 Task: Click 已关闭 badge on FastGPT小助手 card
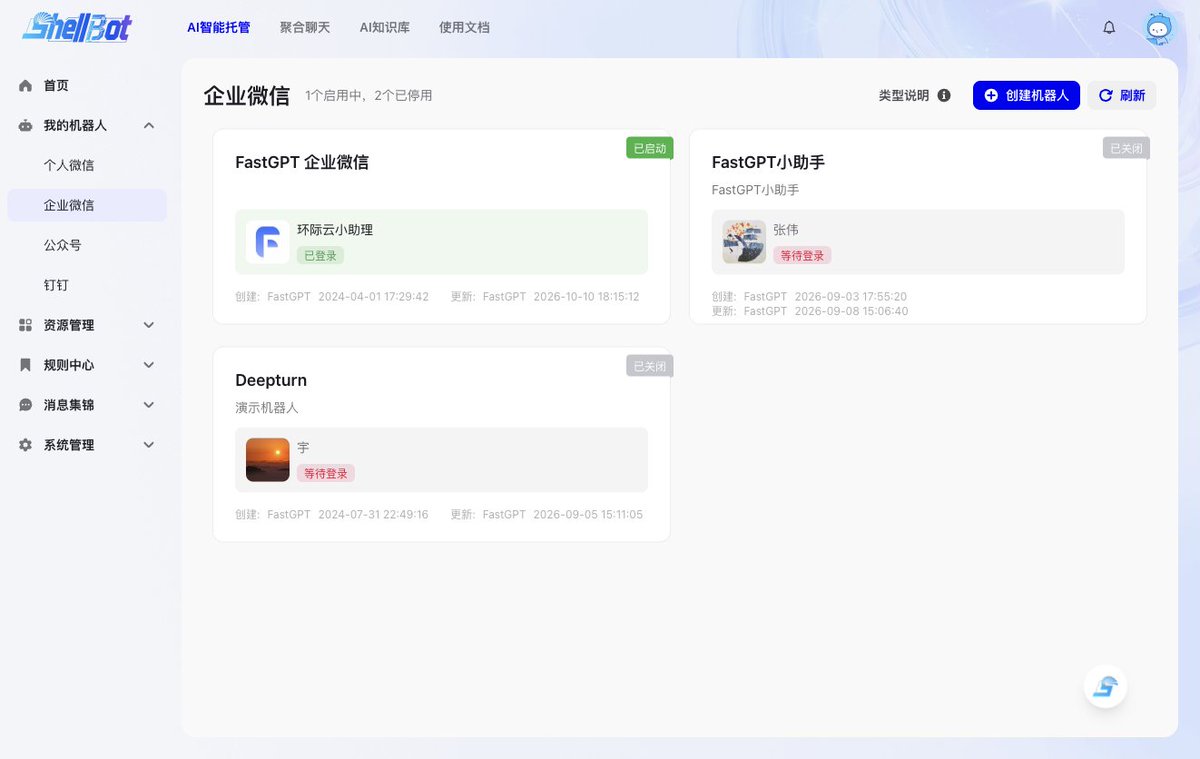pyautogui.click(x=1127, y=148)
